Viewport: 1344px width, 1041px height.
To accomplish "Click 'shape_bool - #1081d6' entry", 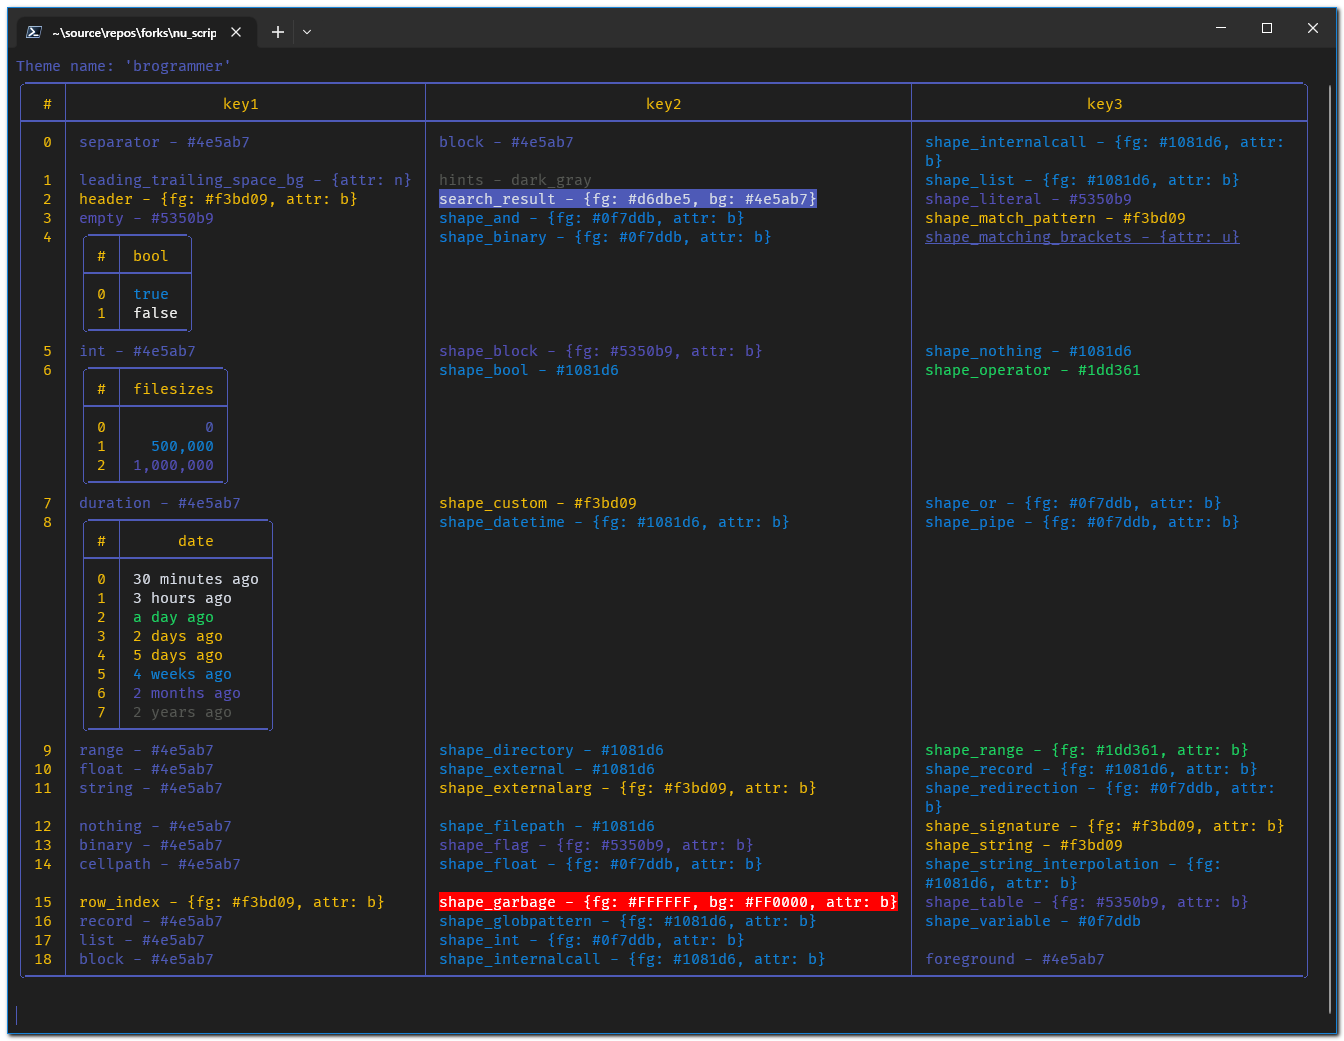I will click(x=529, y=370).
